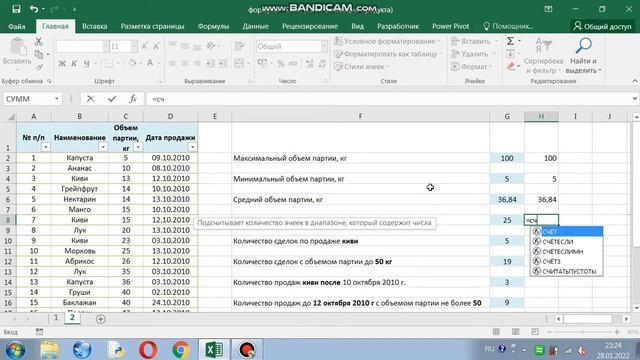Expand the formula bar with the chevron
The height and width of the screenshot is (360, 640).
[635, 99]
